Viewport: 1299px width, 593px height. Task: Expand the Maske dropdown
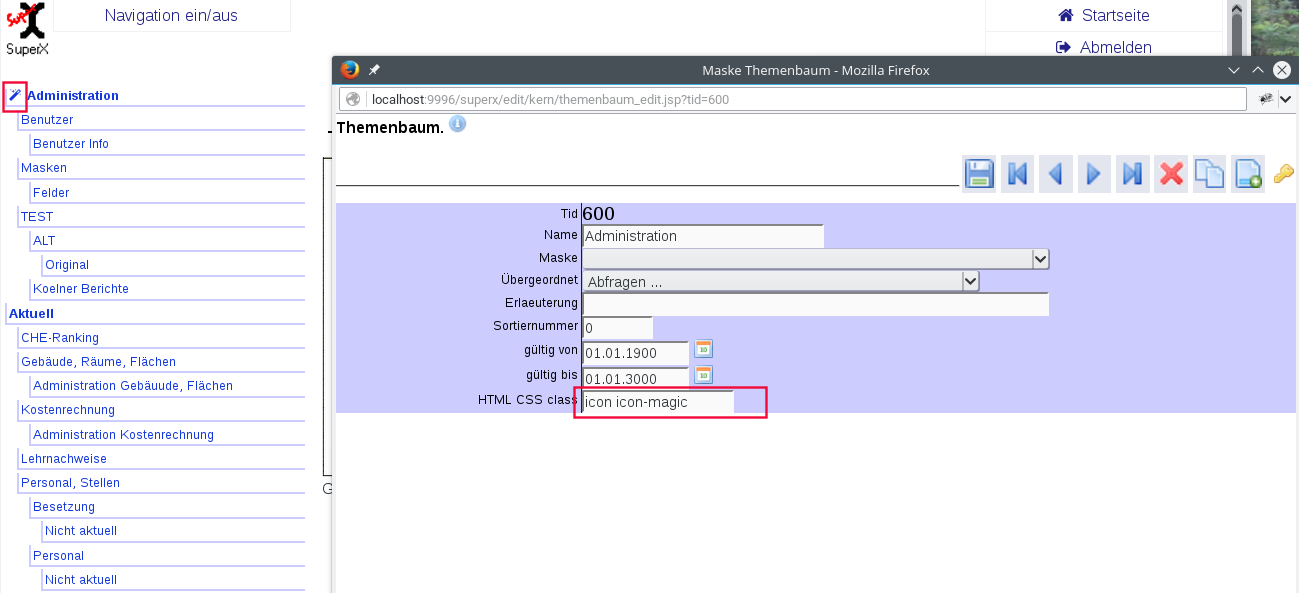click(1040, 259)
